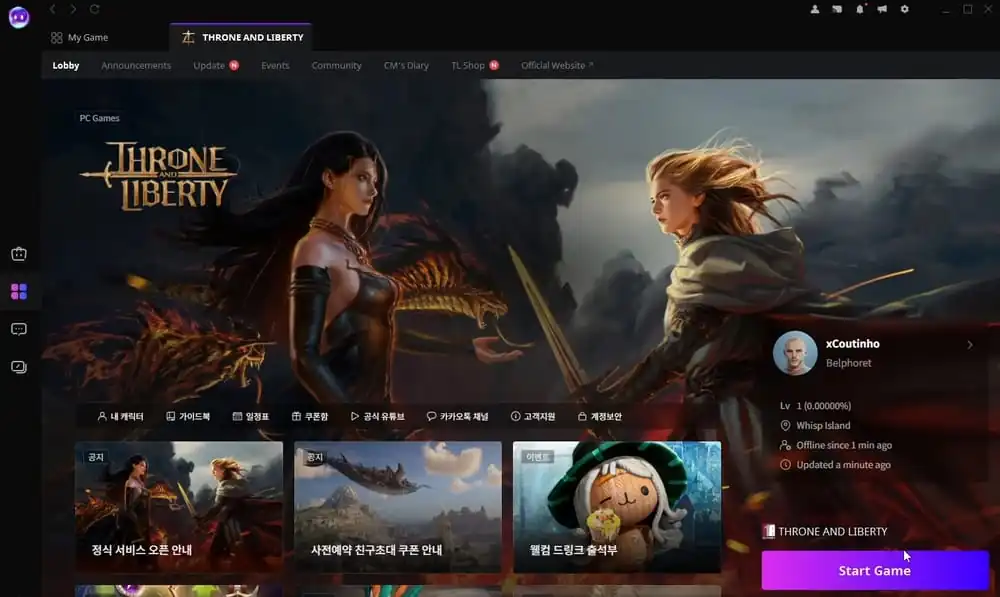
Task: Open 카카오톡 채널 (KakaoTalk channel) link
Action: [457, 416]
